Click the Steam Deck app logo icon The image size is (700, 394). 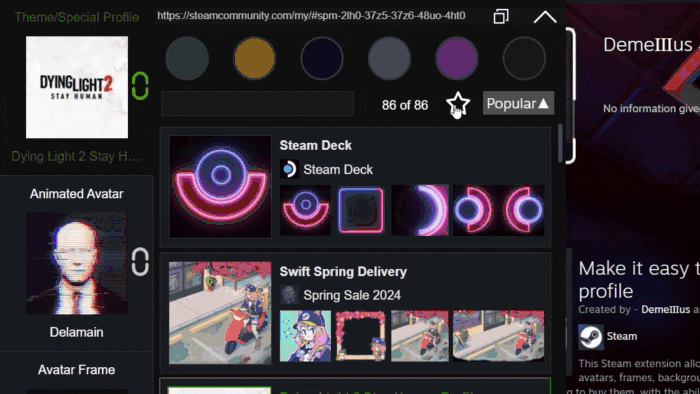point(289,169)
